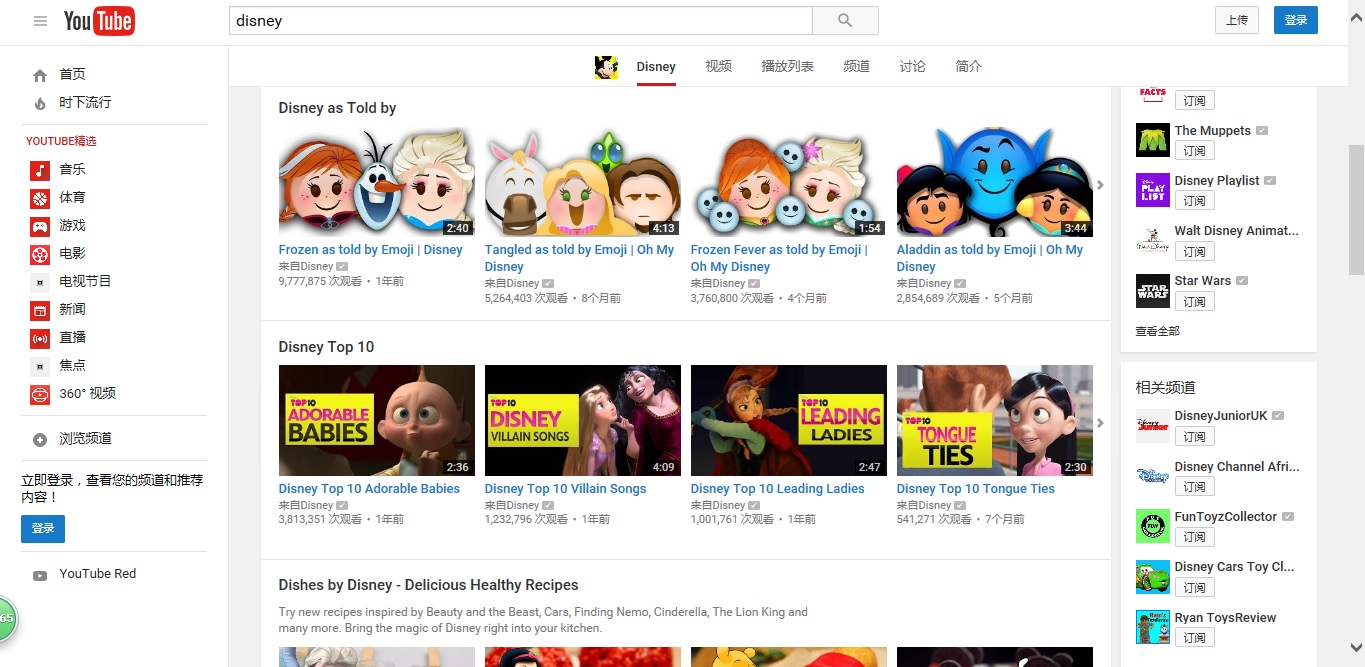Open Disney Top 10 Tongue Ties title
Image resolution: width=1365 pixels, height=667 pixels.
pyautogui.click(x=976, y=489)
